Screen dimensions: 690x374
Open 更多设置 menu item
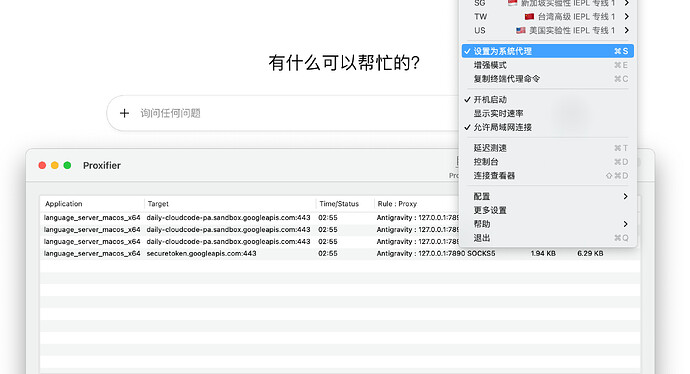pyautogui.click(x=547, y=210)
